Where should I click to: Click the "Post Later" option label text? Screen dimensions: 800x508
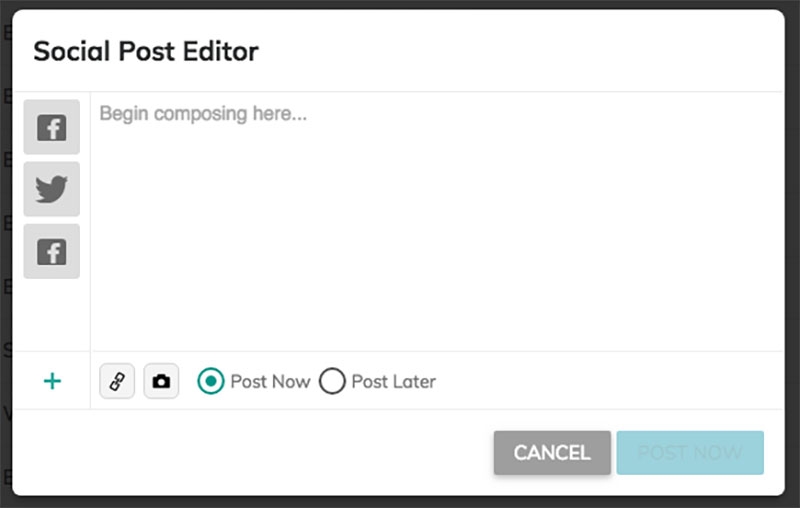pos(393,381)
